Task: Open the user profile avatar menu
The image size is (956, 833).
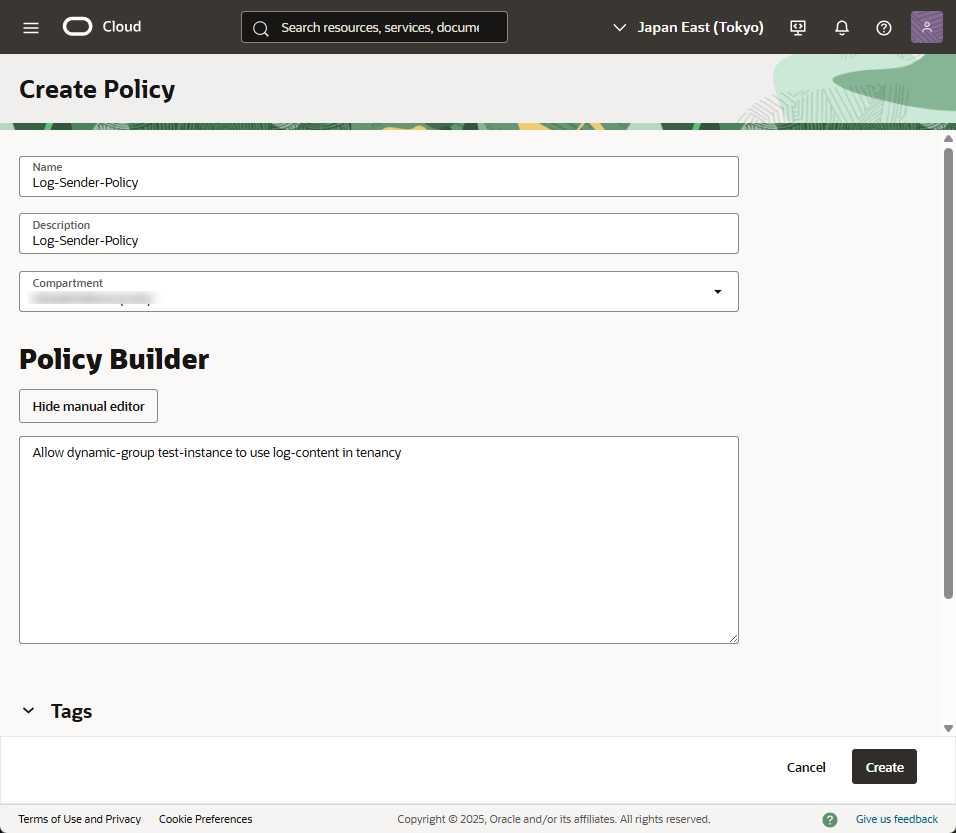Action: 926,27
